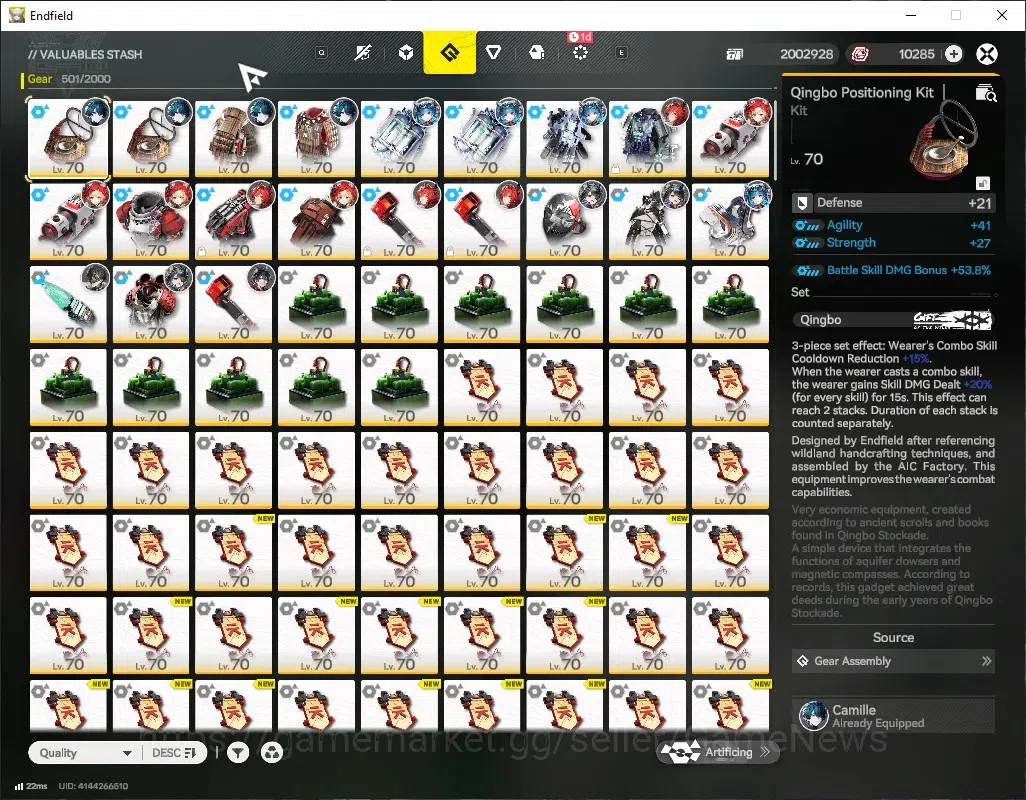Select the red tool worn by dark-haired operator
Image resolution: width=1026 pixels, height=800 pixels.
[x=234, y=304]
